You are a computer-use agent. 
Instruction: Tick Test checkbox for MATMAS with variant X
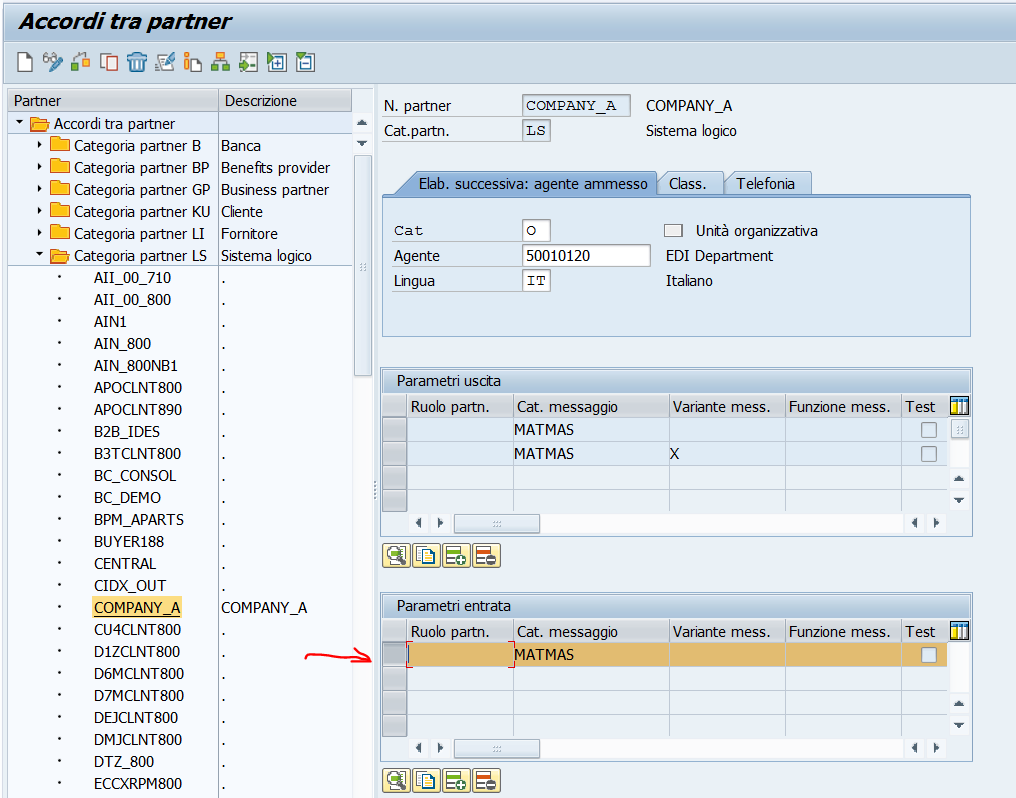[x=929, y=453]
